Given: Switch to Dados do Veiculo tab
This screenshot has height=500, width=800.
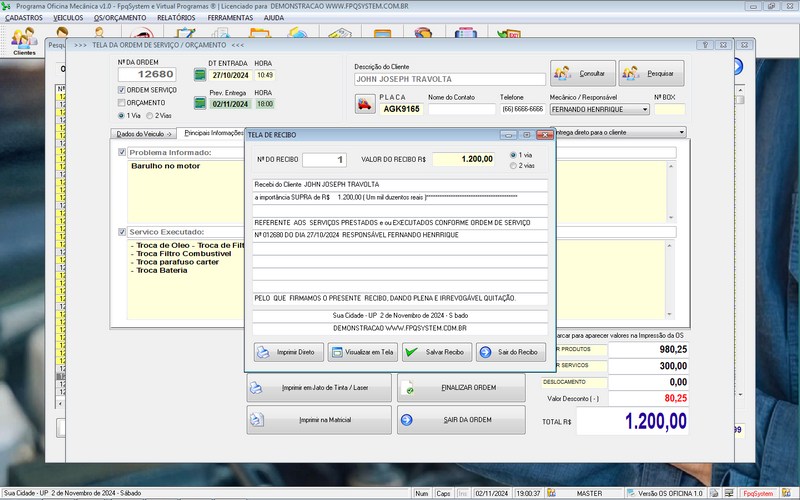Looking at the screenshot, I should coord(143,134).
